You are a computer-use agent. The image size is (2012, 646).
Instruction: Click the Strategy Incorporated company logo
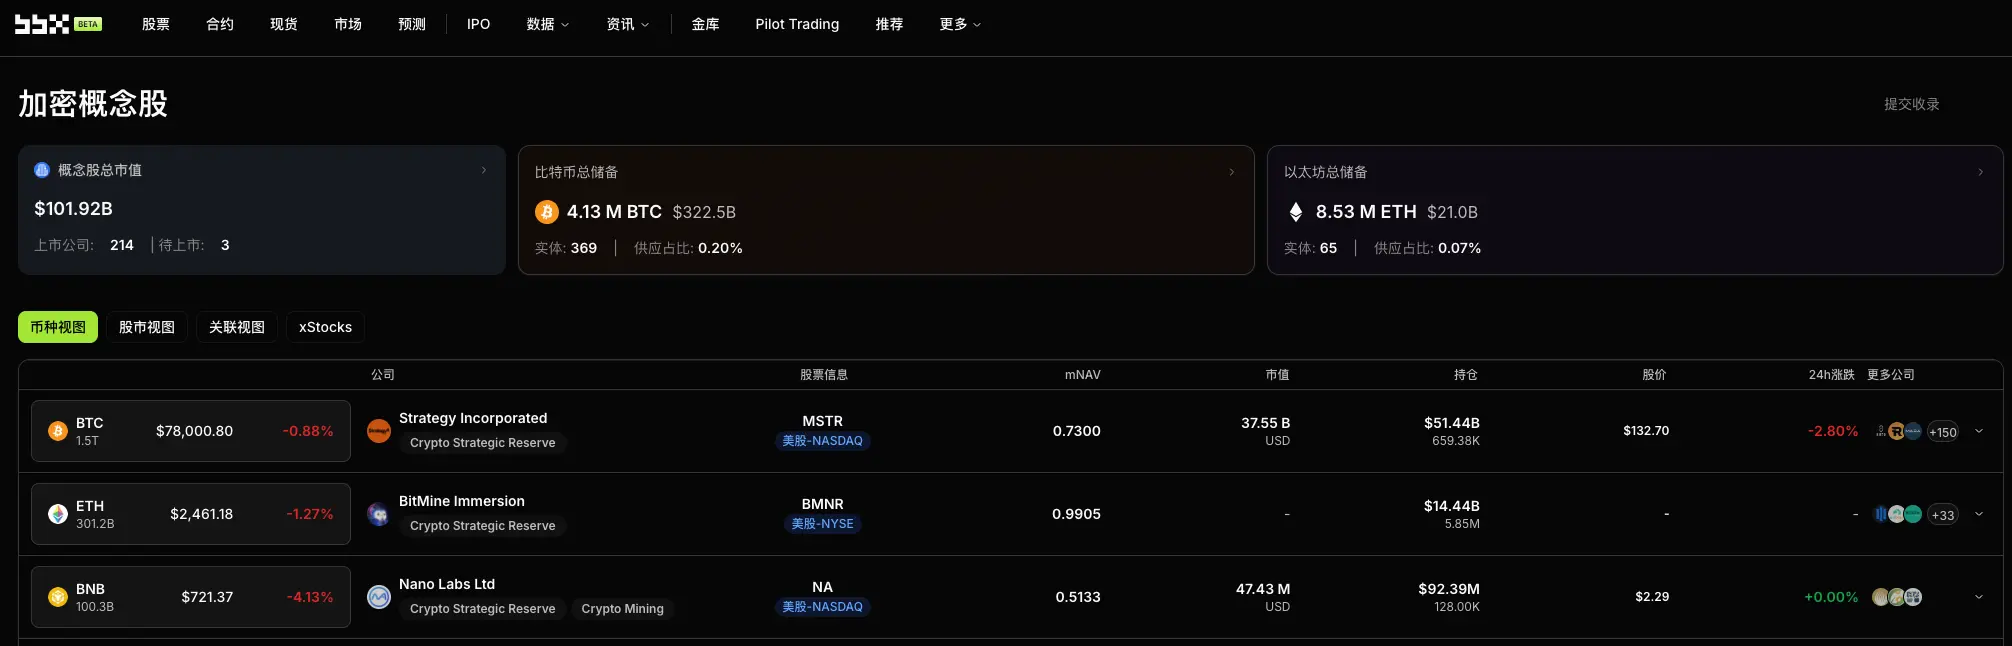(x=379, y=431)
